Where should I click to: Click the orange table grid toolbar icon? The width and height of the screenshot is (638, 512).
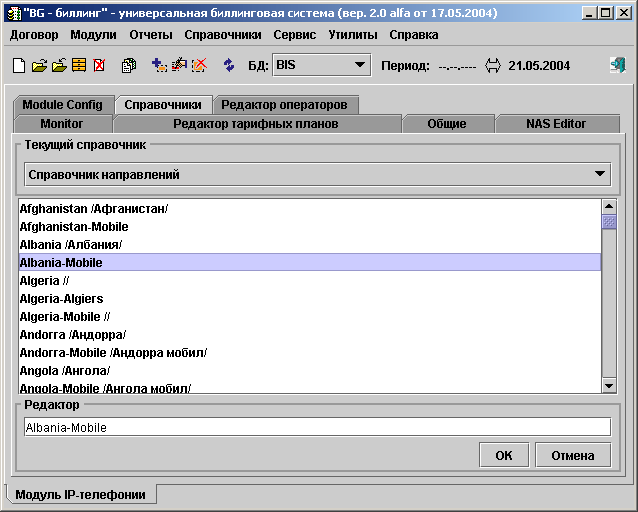click(x=79, y=66)
